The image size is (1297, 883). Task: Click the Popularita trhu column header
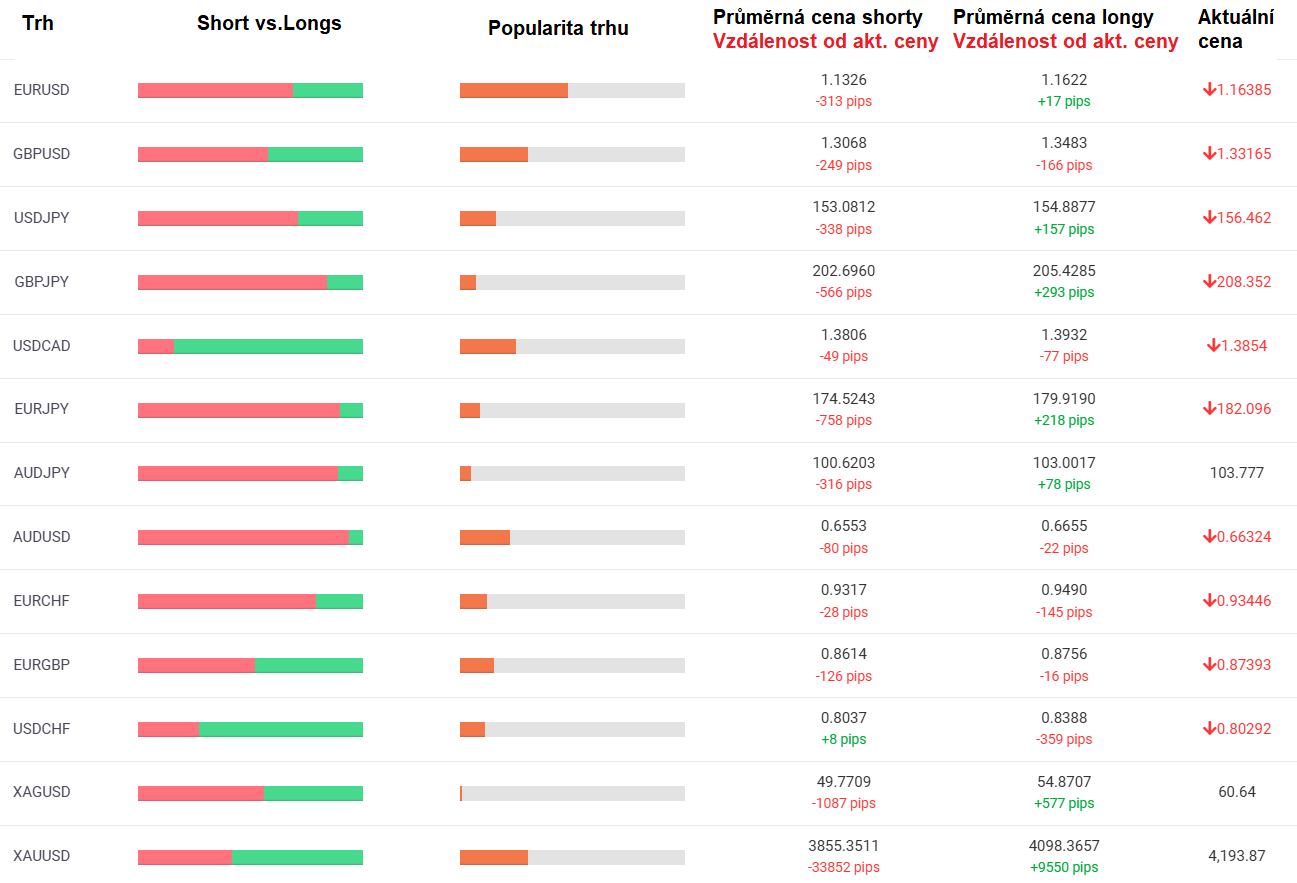click(x=558, y=29)
